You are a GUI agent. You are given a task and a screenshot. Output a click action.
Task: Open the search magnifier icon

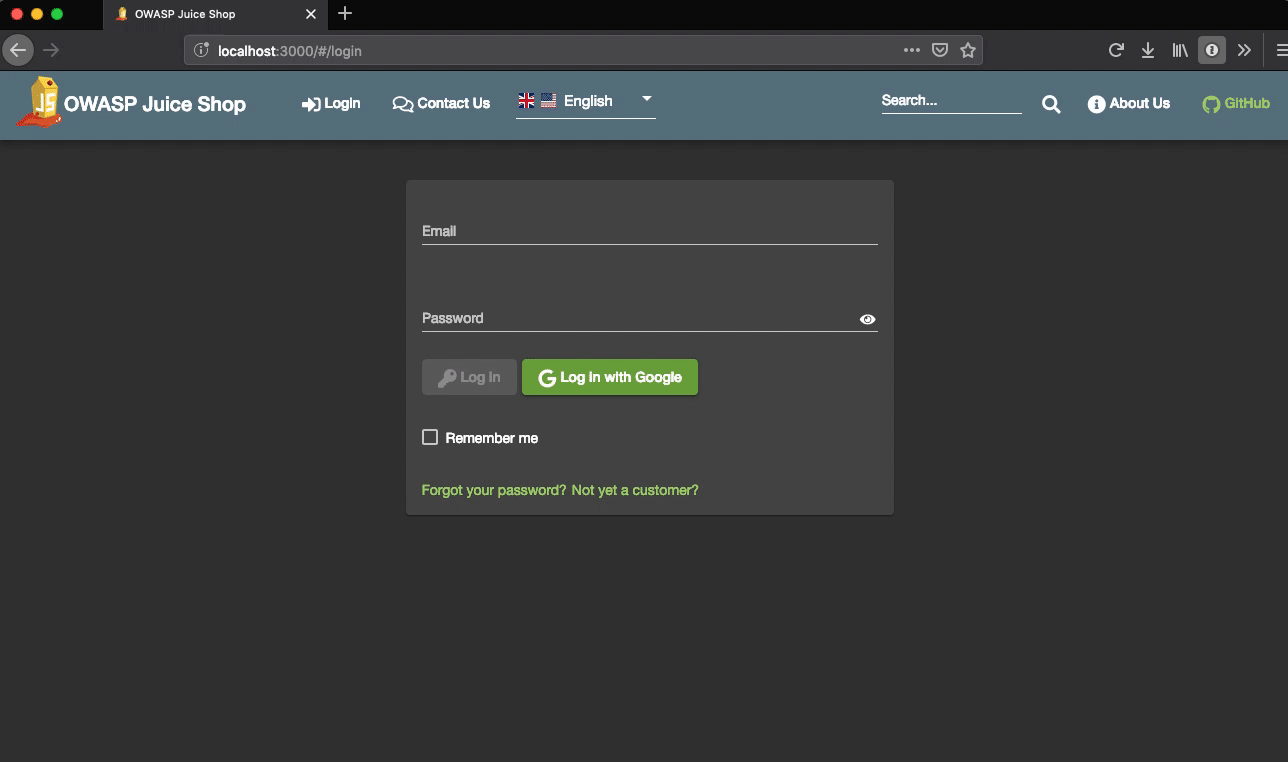[1050, 103]
